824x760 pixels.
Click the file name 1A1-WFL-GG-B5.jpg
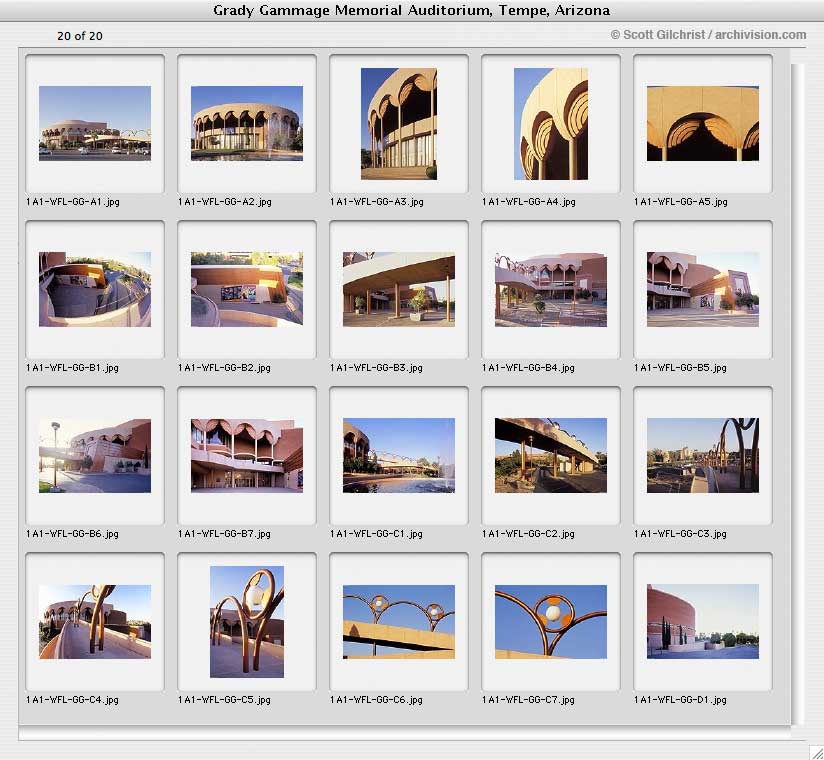pyautogui.click(x=680, y=368)
